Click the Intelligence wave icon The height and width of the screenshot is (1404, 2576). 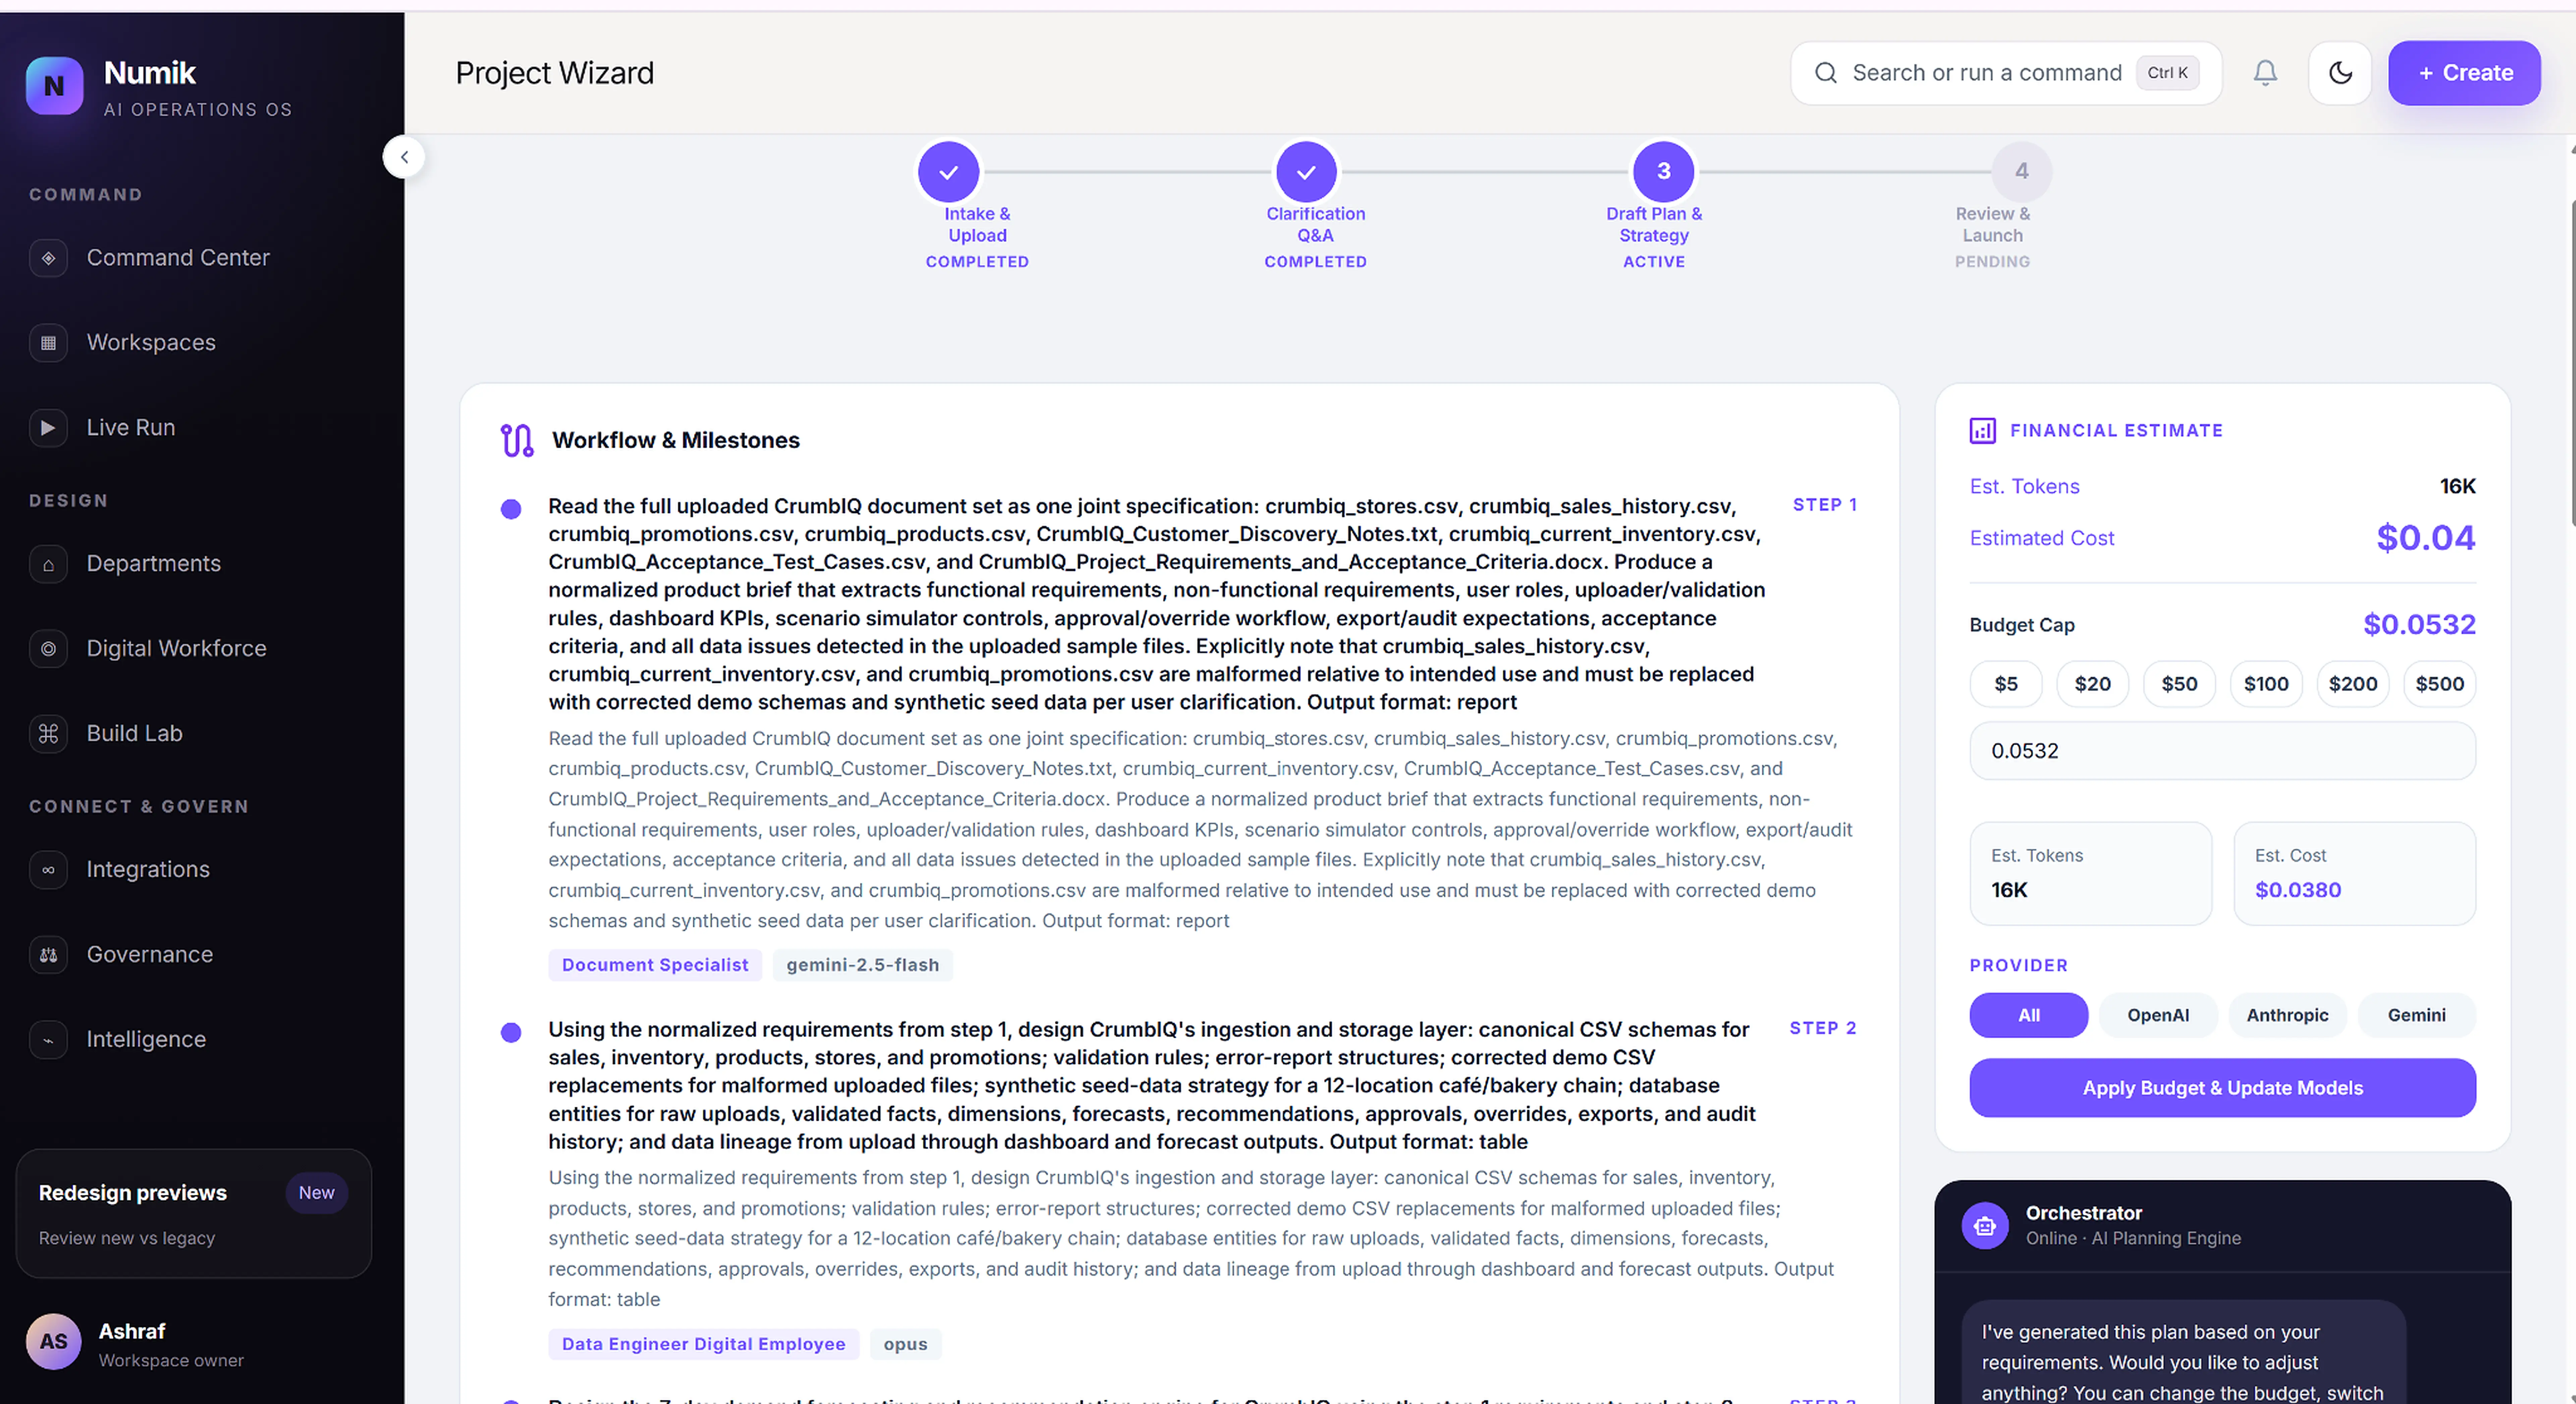tap(48, 1040)
